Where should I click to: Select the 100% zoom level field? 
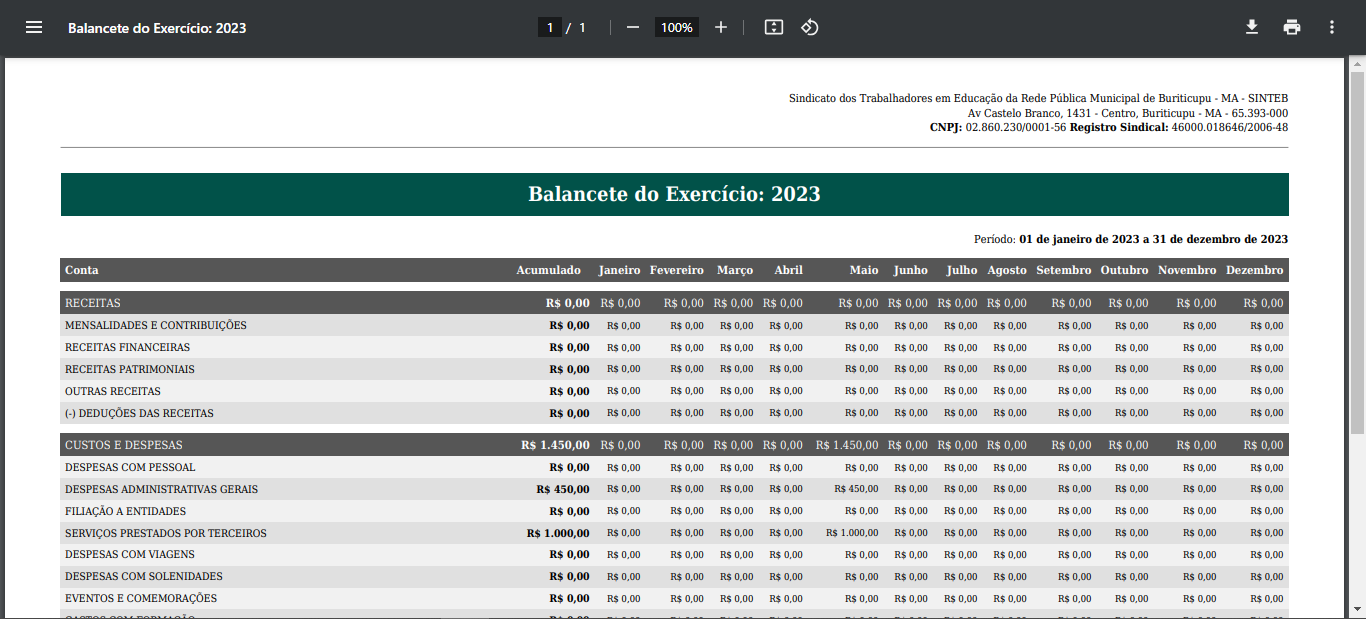[676, 28]
